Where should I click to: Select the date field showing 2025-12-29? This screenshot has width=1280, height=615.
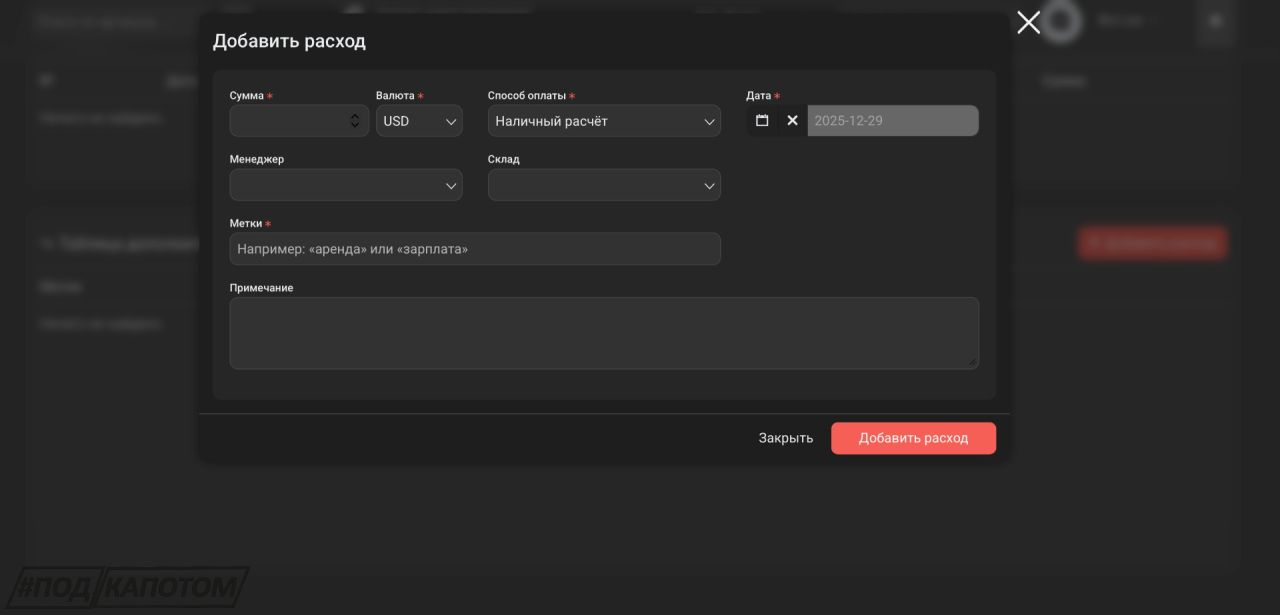click(x=892, y=121)
